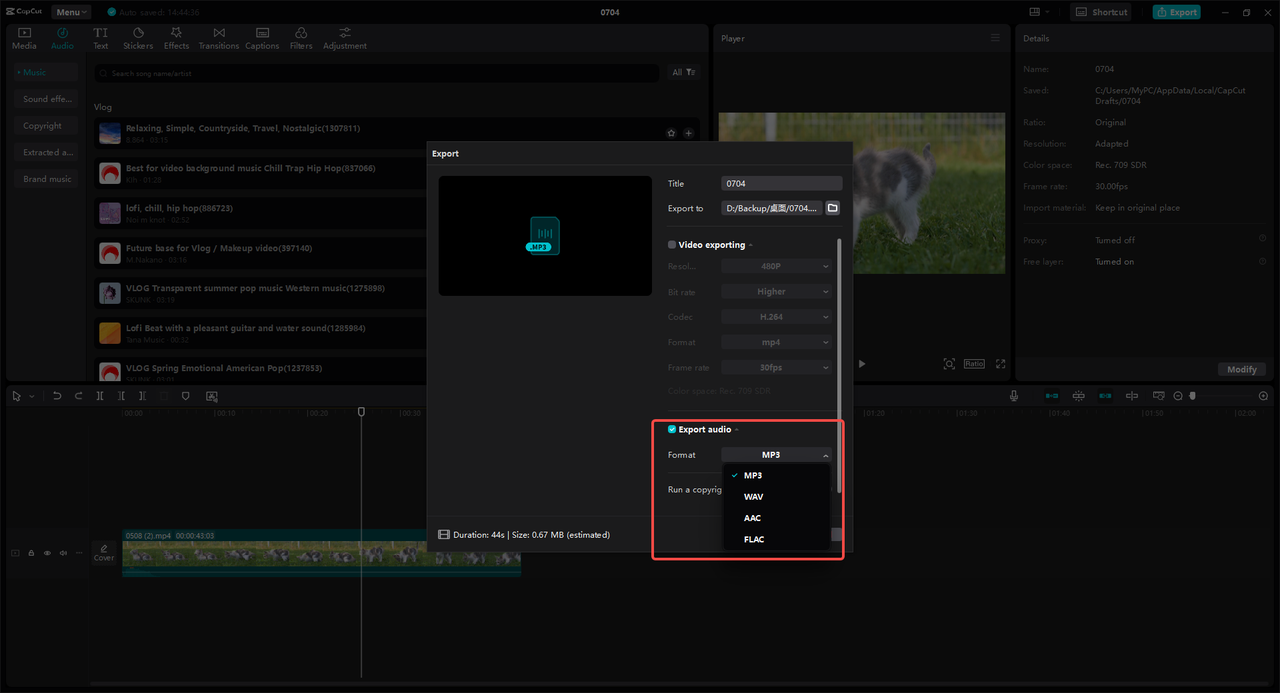1280x693 pixels.
Task: Favorite the Relaxing, Simple, Countryside track
Action: [671, 133]
